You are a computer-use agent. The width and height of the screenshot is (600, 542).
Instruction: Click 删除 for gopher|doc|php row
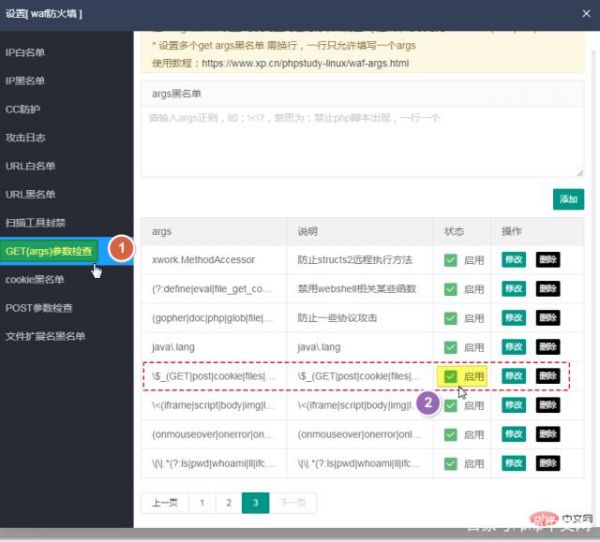548,318
